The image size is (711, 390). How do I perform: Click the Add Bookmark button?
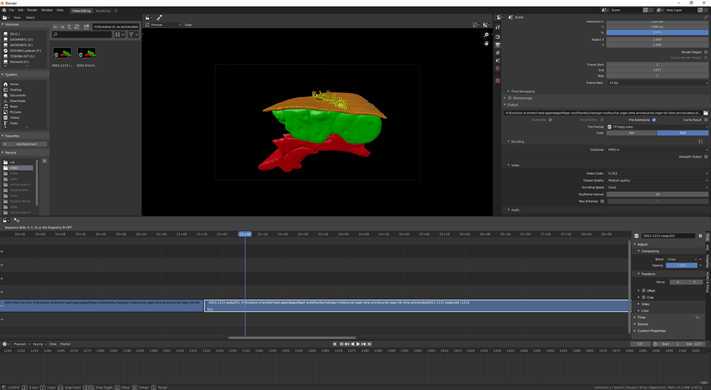click(25, 144)
